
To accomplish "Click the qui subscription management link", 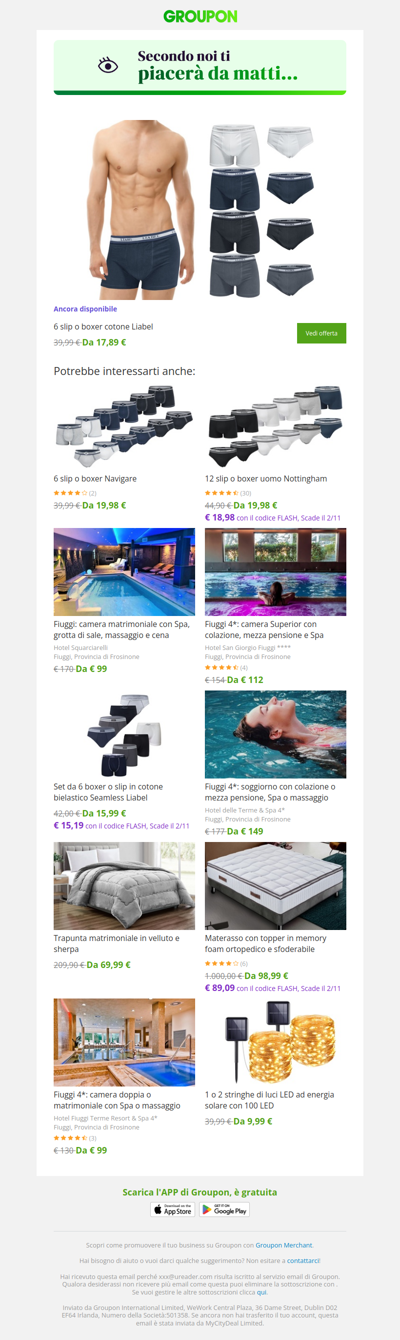I will click(262, 1292).
